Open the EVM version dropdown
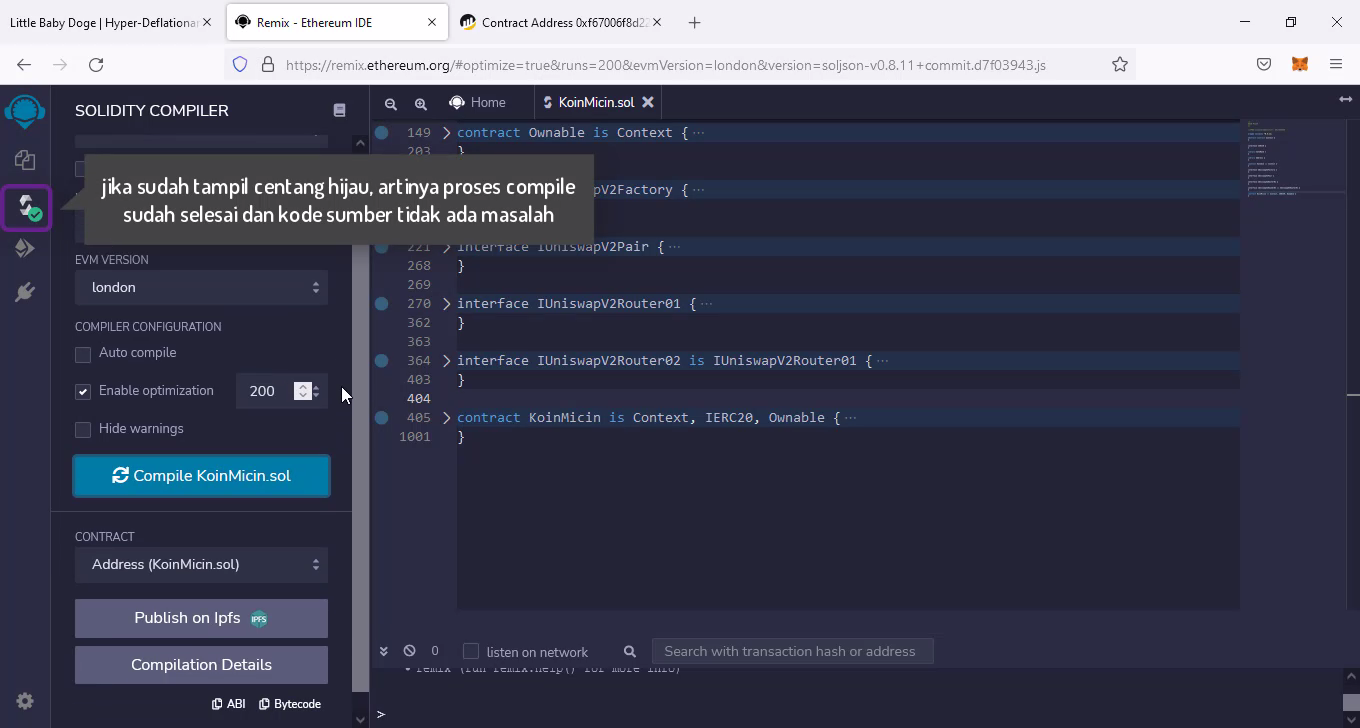 [x=201, y=287]
